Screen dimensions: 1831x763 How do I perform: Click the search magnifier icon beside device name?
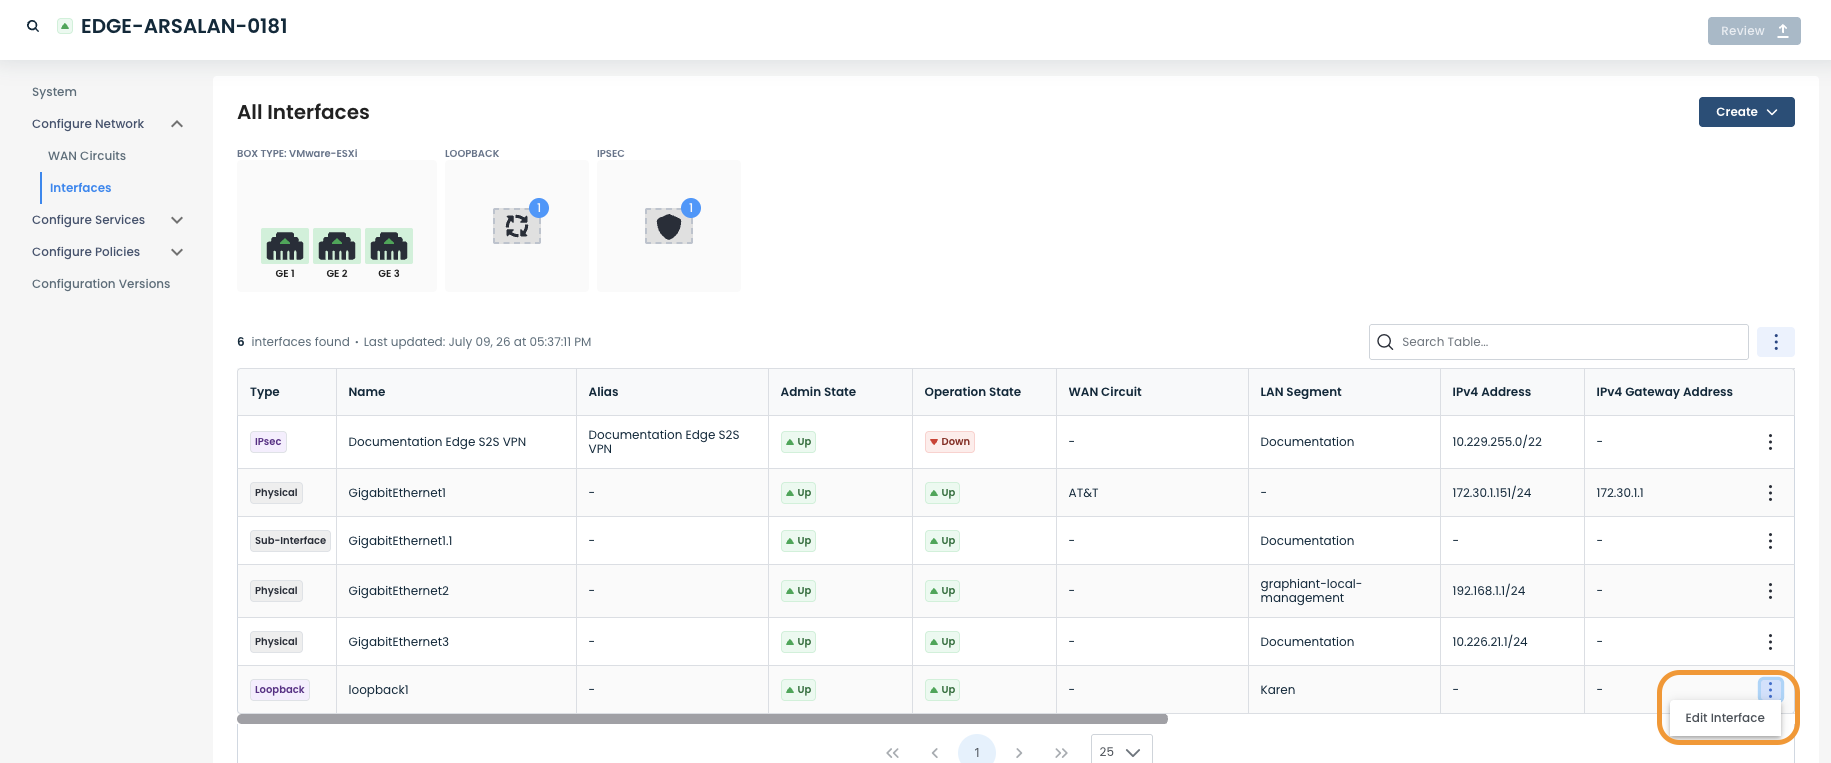pos(33,27)
